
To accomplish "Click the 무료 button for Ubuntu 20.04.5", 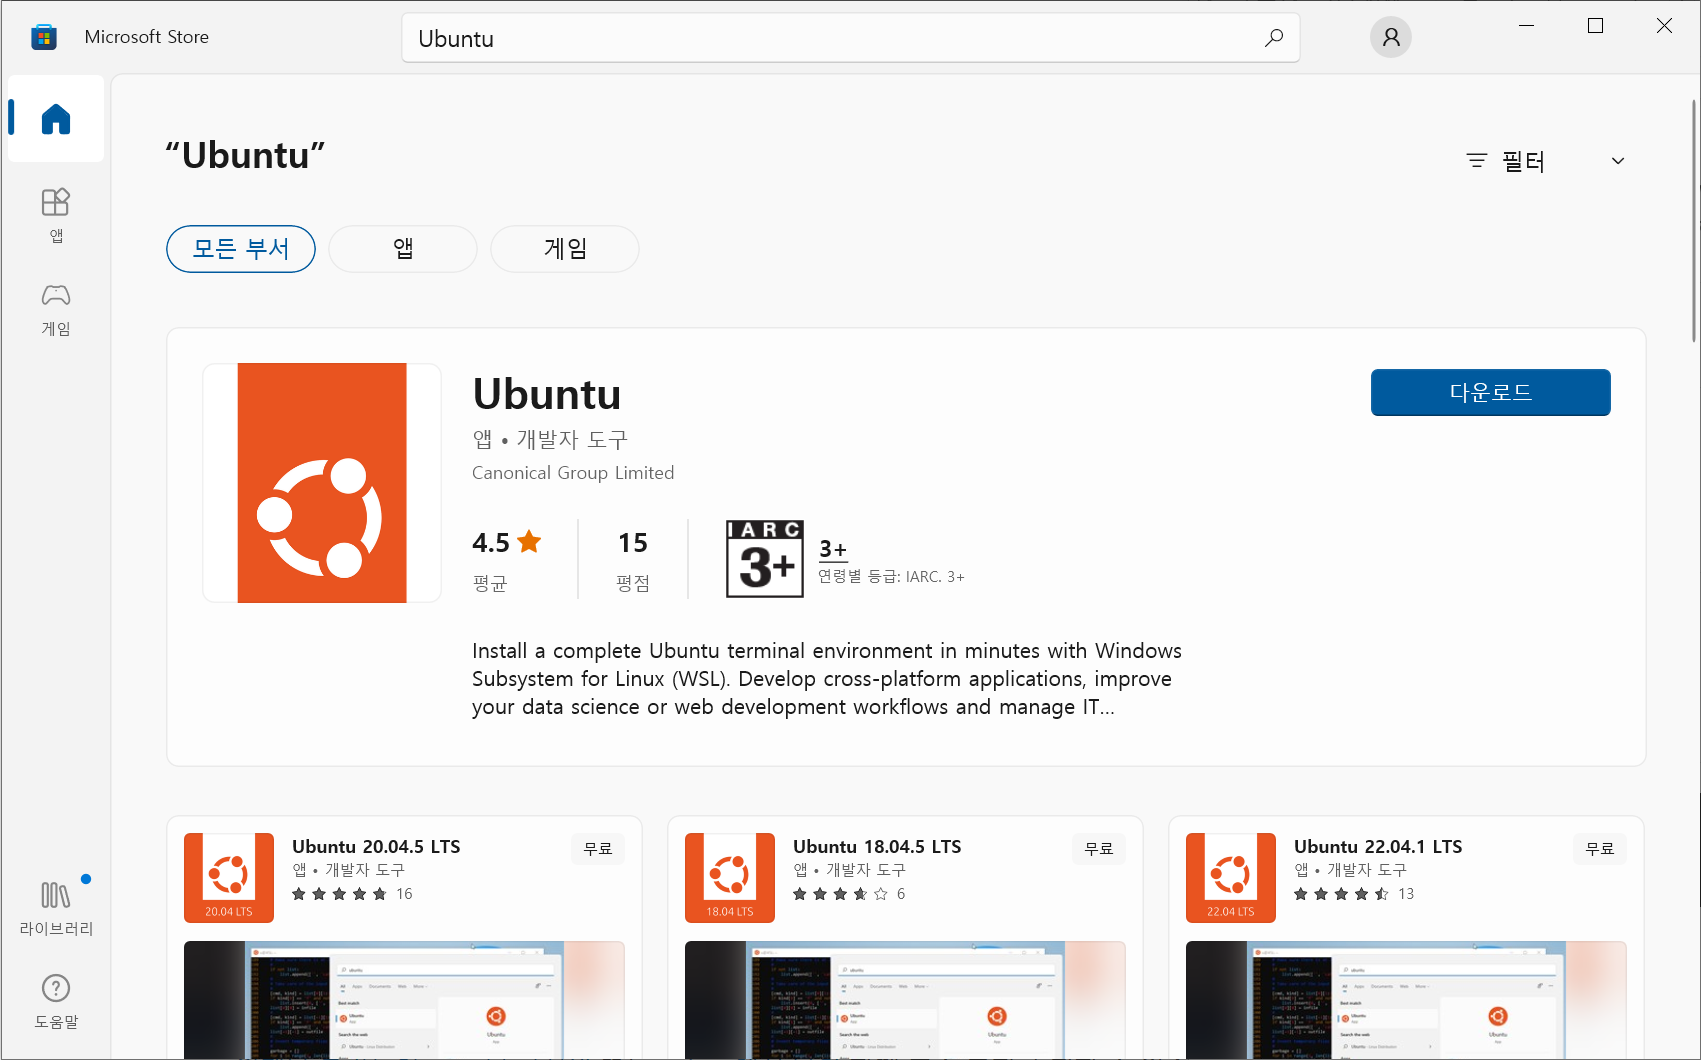I will (598, 849).
